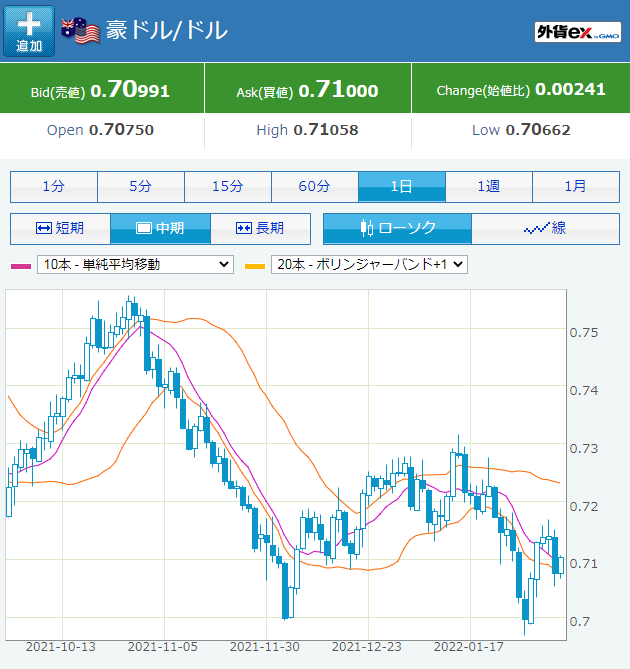Choose the 1週 weekly timeframe
This screenshot has width=630, height=669.
pyautogui.click(x=489, y=186)
